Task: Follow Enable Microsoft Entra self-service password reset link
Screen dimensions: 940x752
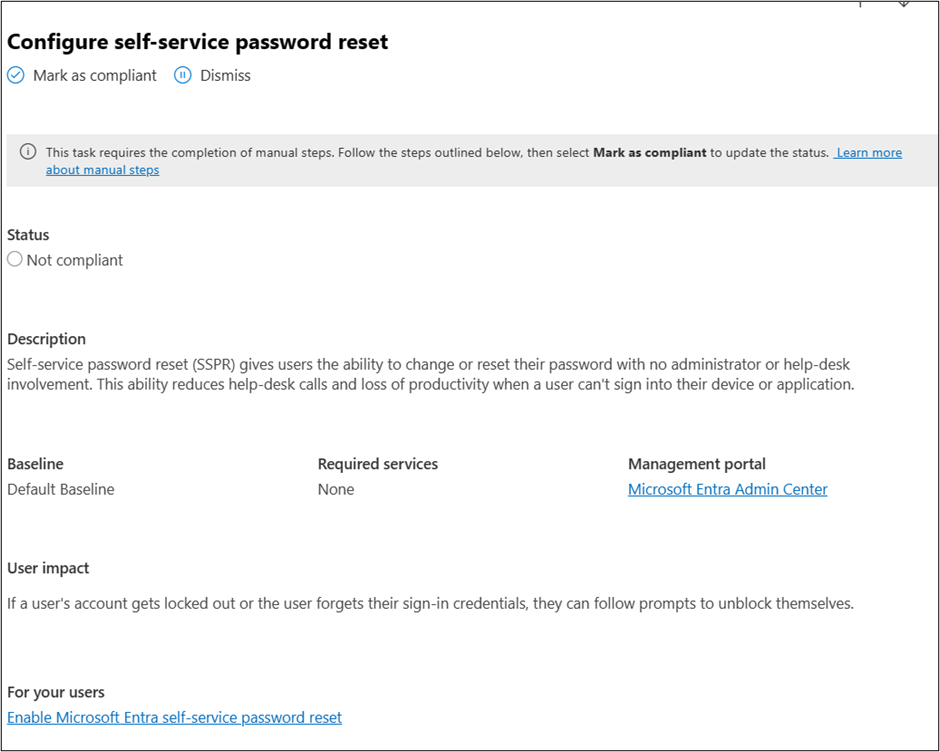Action: (174, 717)
